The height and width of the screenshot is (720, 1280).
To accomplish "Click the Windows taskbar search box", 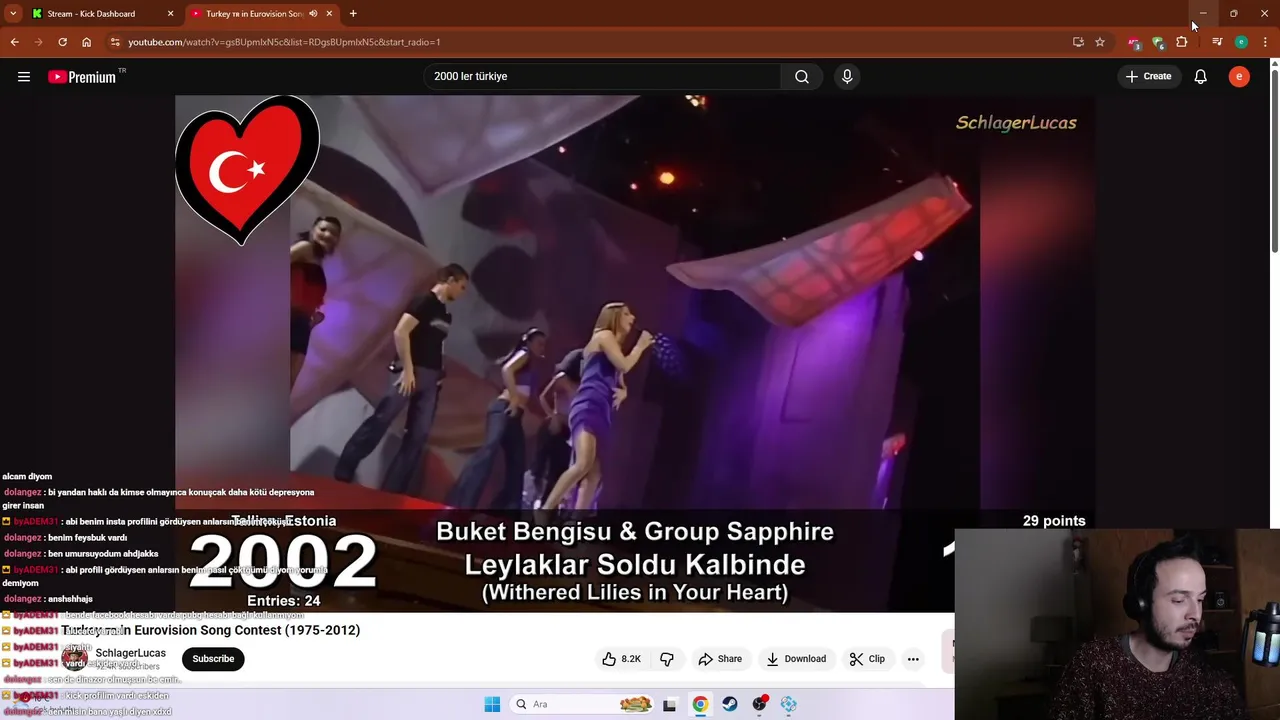I will [x=583, y=704].
